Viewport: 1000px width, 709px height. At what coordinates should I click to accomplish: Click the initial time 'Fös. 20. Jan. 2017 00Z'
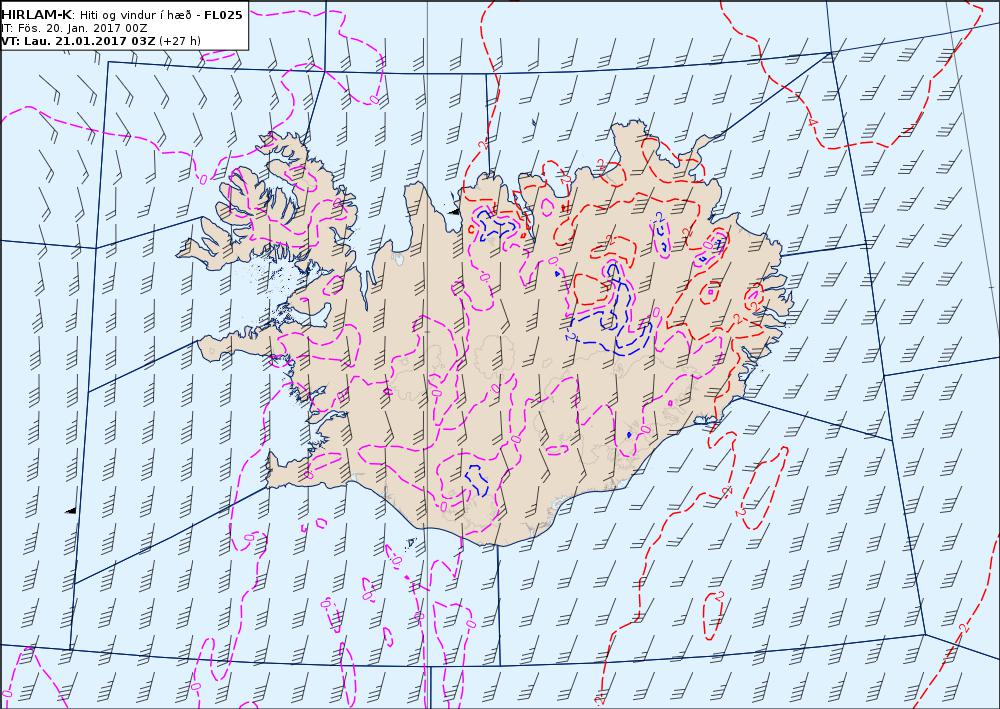[x=81, y=28]
